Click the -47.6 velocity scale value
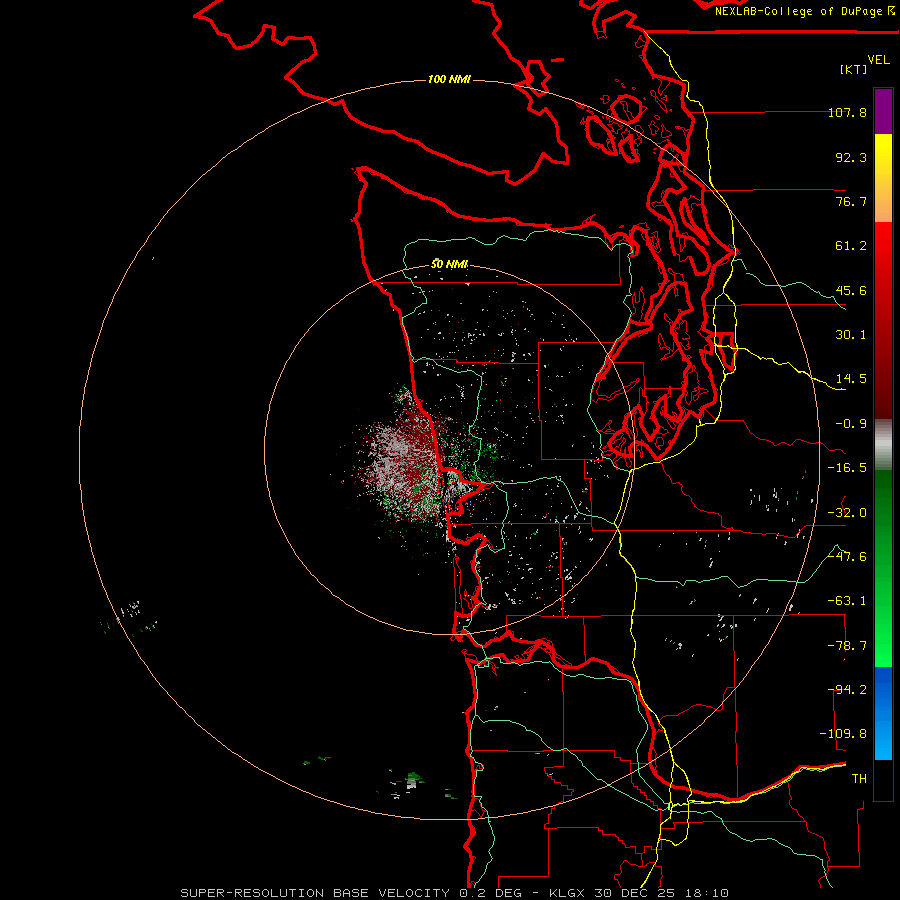The width and height of the screenshot is (900, 900). point(847,557)
